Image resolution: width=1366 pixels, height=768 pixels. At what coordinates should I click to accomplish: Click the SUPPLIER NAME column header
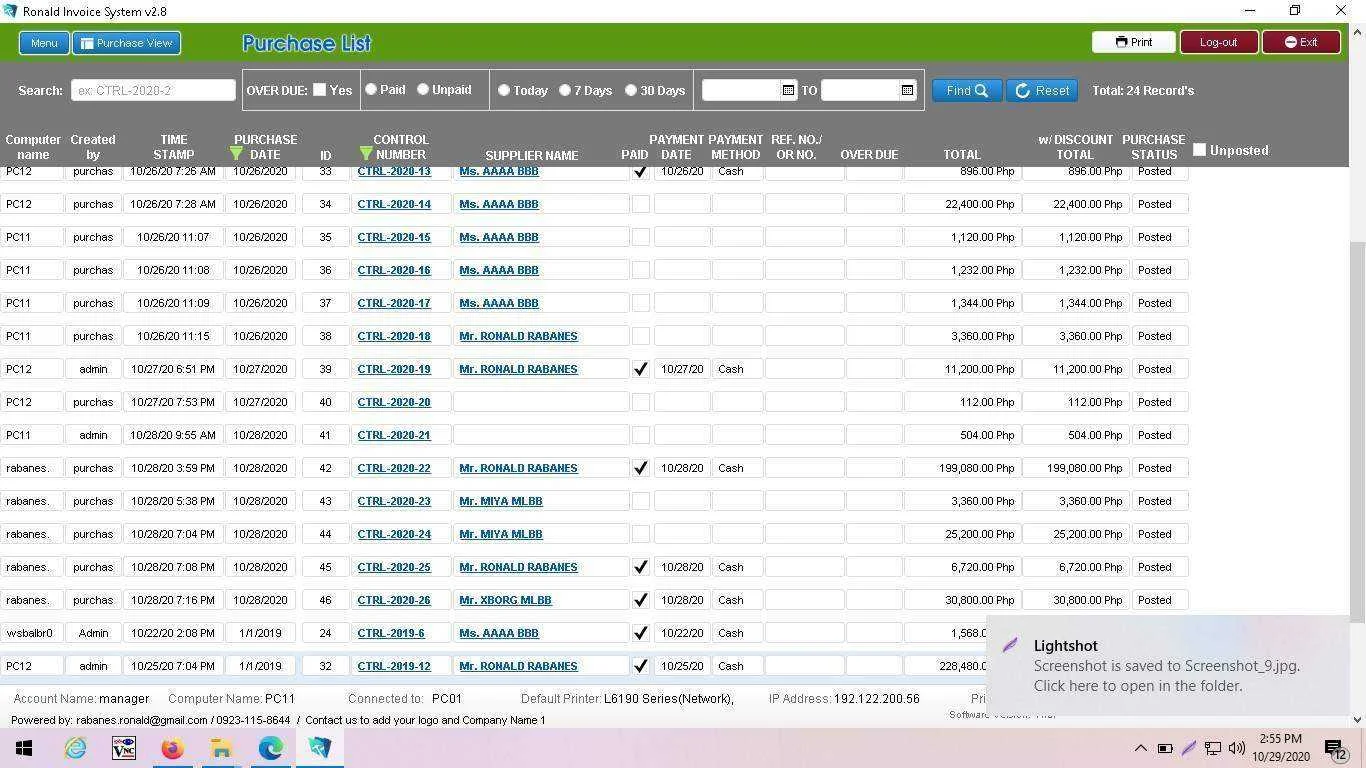532,155
